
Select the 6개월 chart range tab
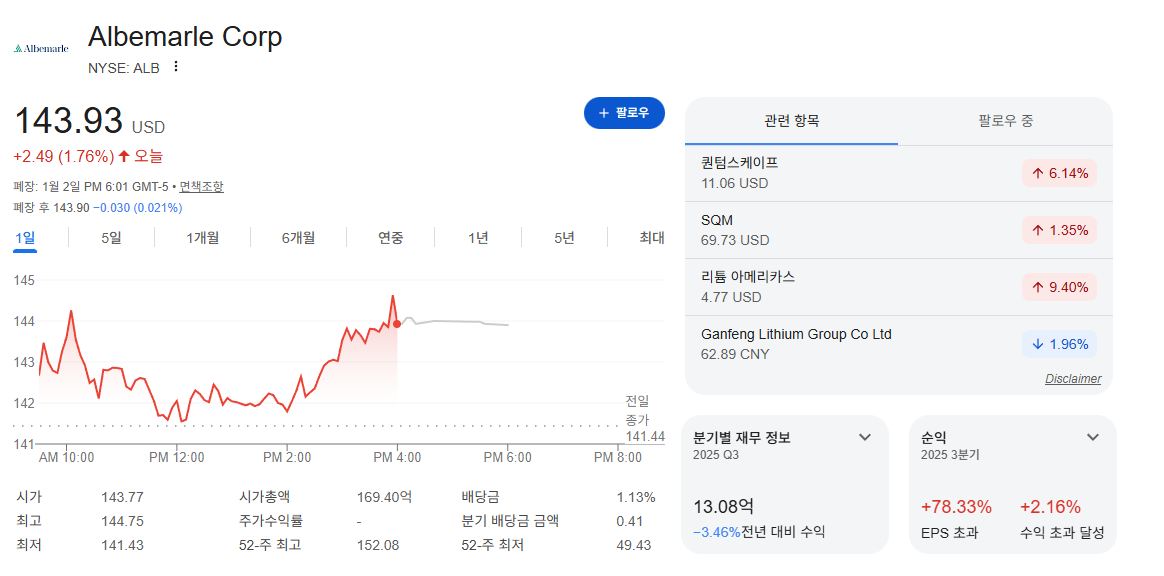pos(298,238)
